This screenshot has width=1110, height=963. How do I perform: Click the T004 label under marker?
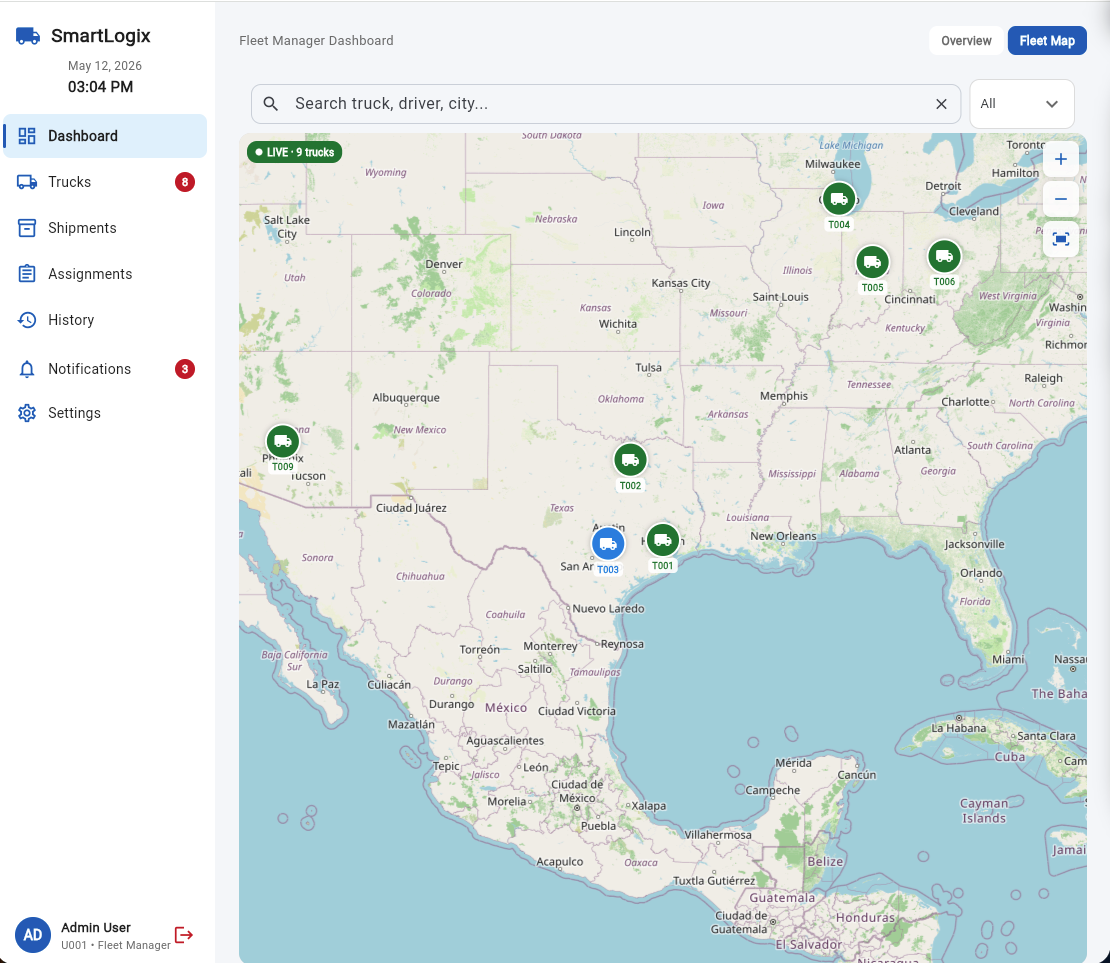pyautogui.click(x=839, y=224)
